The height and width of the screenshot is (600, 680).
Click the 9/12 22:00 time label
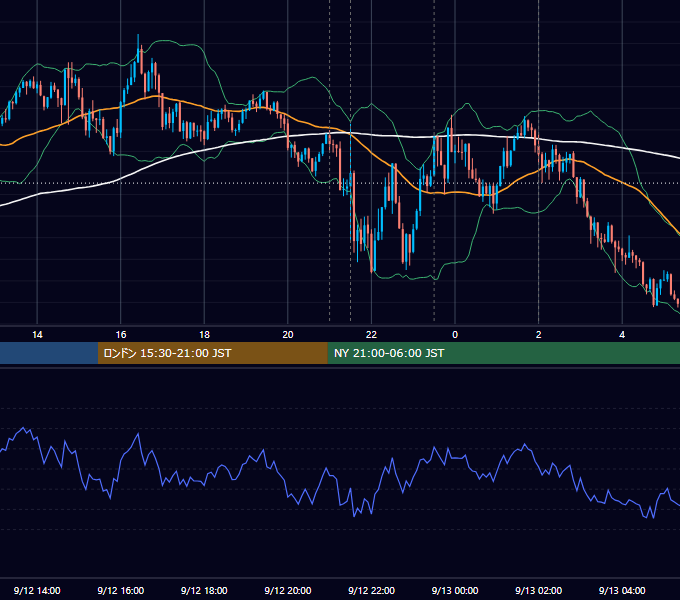[x=372, y=590]
